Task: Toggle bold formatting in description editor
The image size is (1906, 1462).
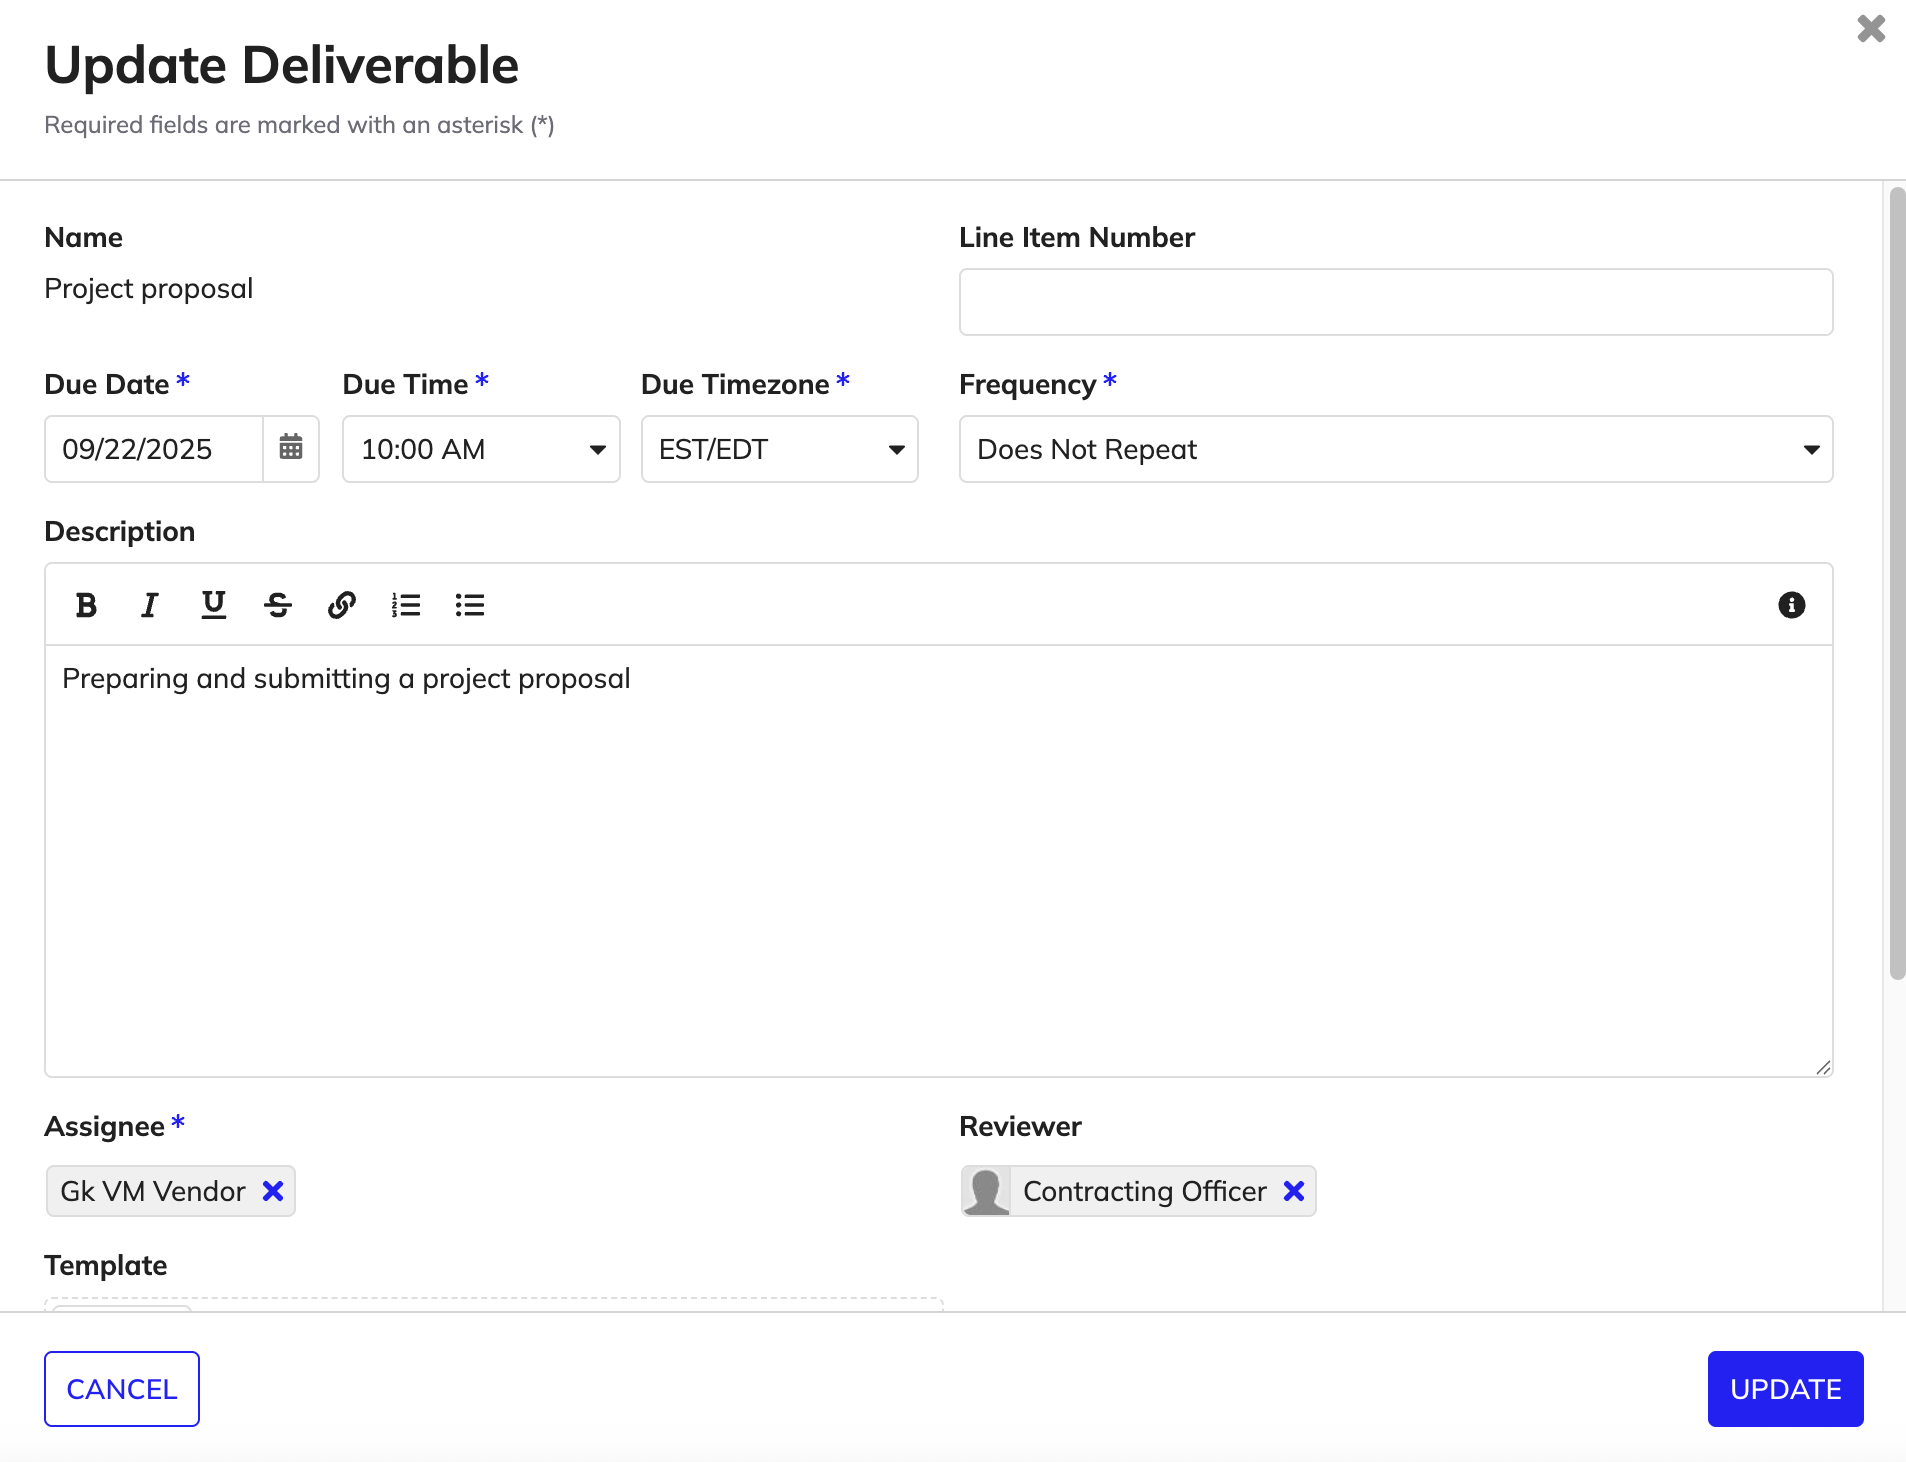Action: (x=86, y=605)
